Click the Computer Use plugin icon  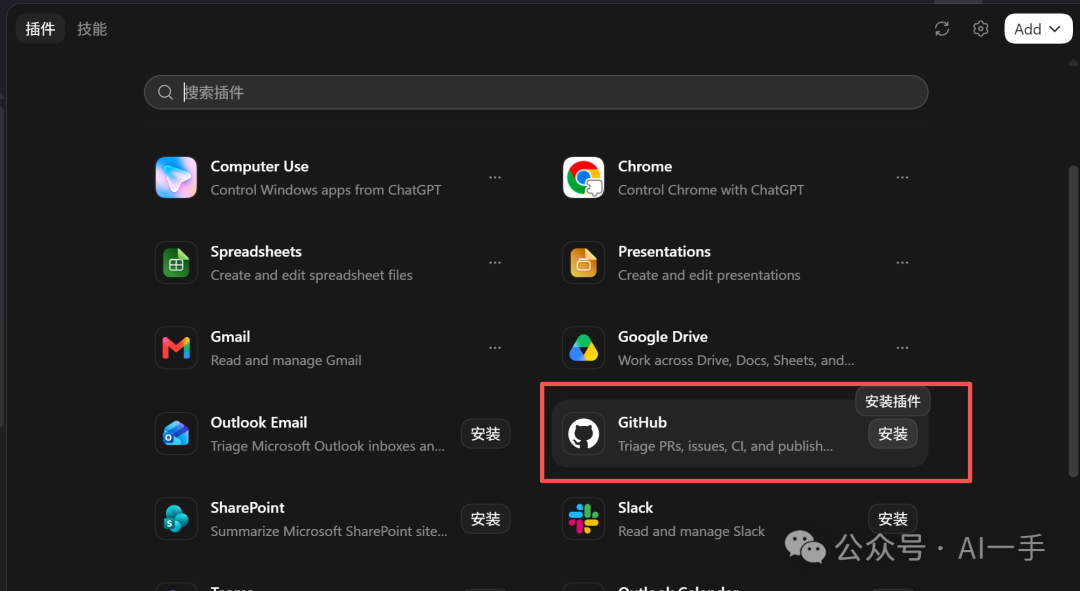pos(176,178)
